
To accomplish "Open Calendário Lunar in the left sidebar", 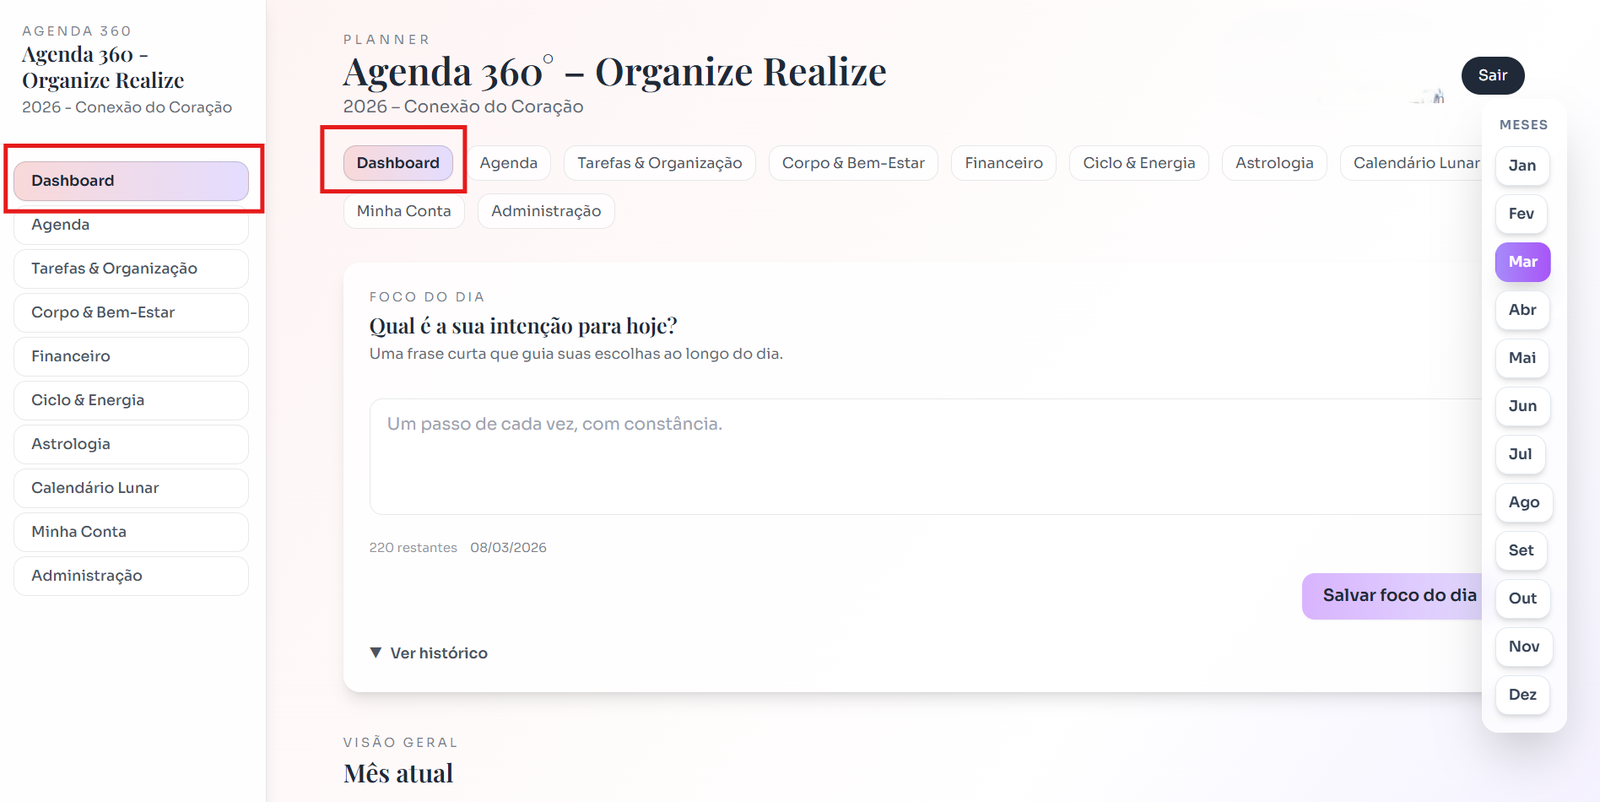I will (131, 489).
